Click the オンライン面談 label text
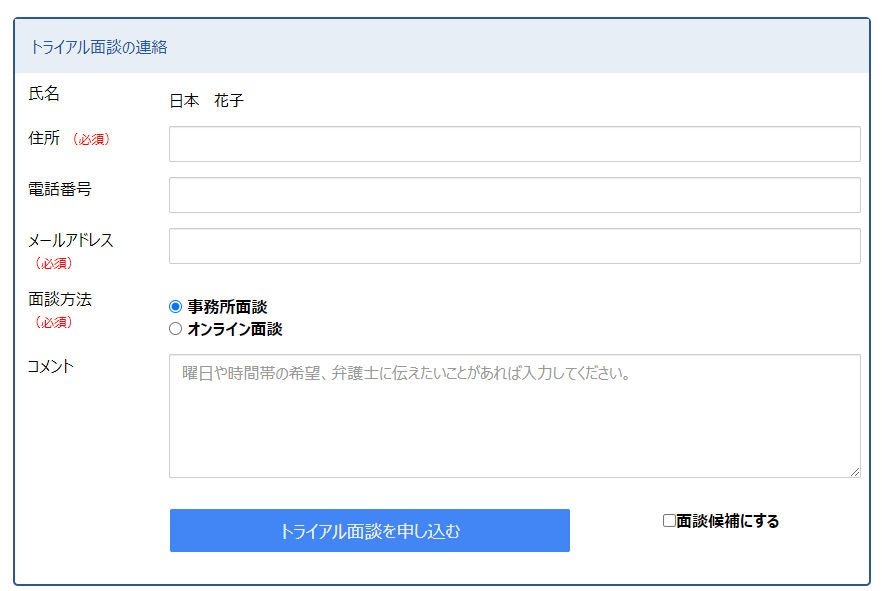The image size is (882, 591). click(235, 329)
